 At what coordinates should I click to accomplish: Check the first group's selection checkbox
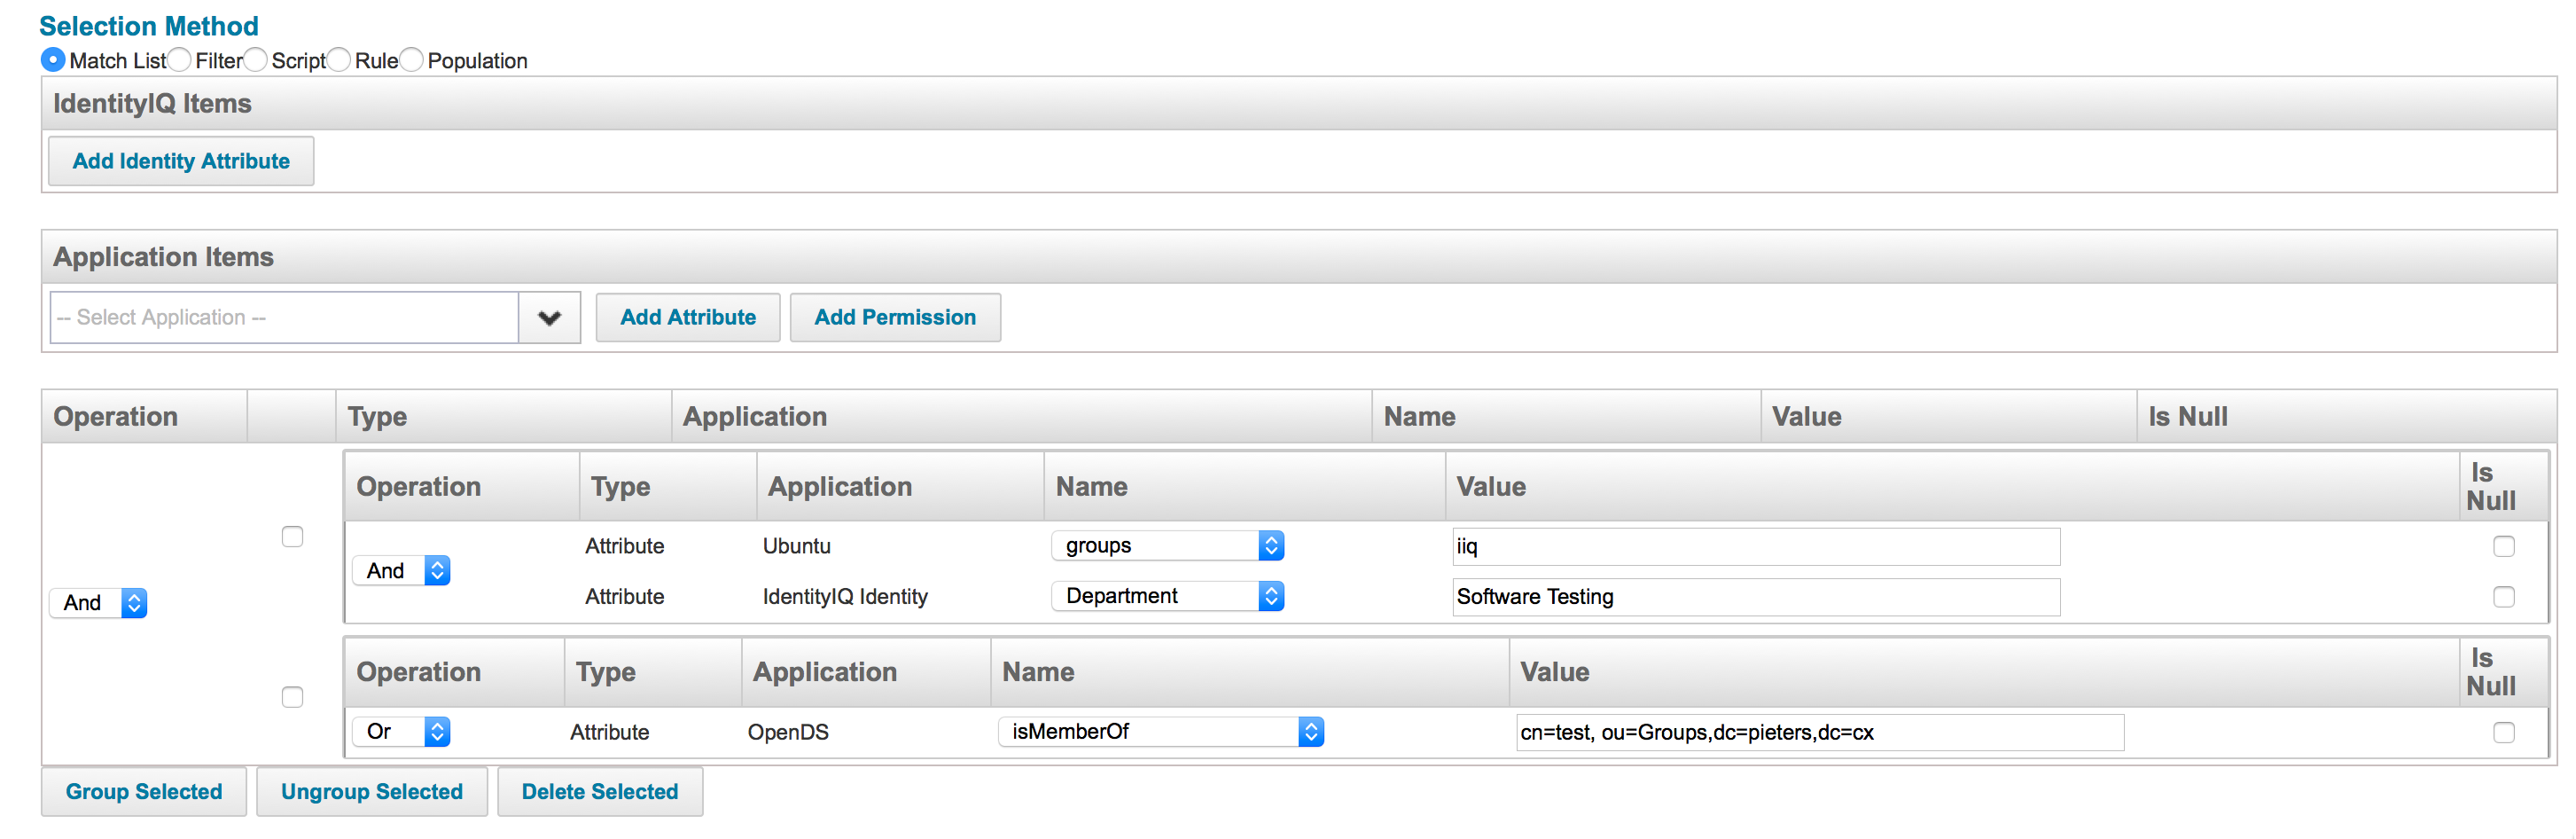292,537
